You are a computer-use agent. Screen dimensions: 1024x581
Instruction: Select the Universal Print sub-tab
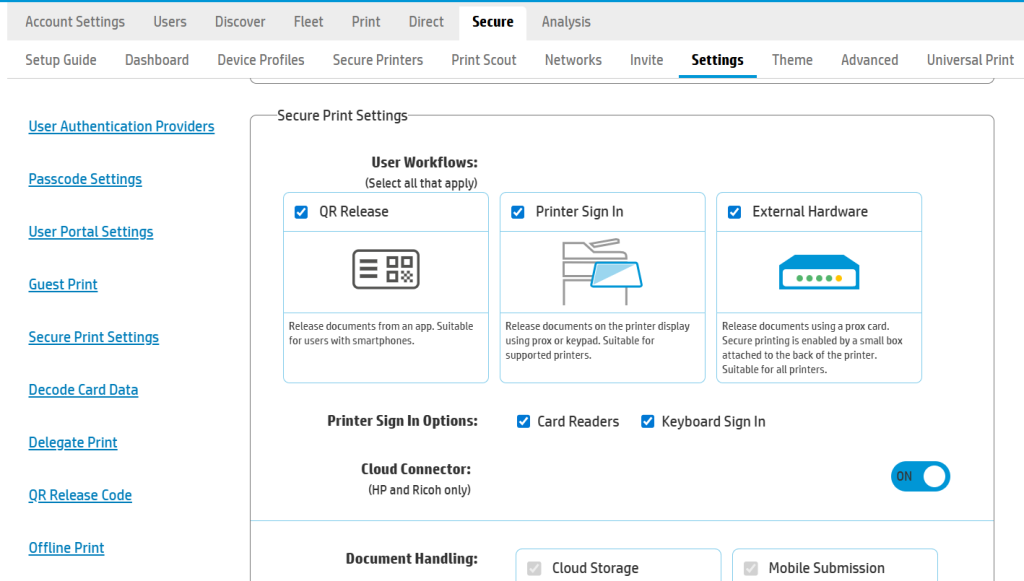pos(970,60)
